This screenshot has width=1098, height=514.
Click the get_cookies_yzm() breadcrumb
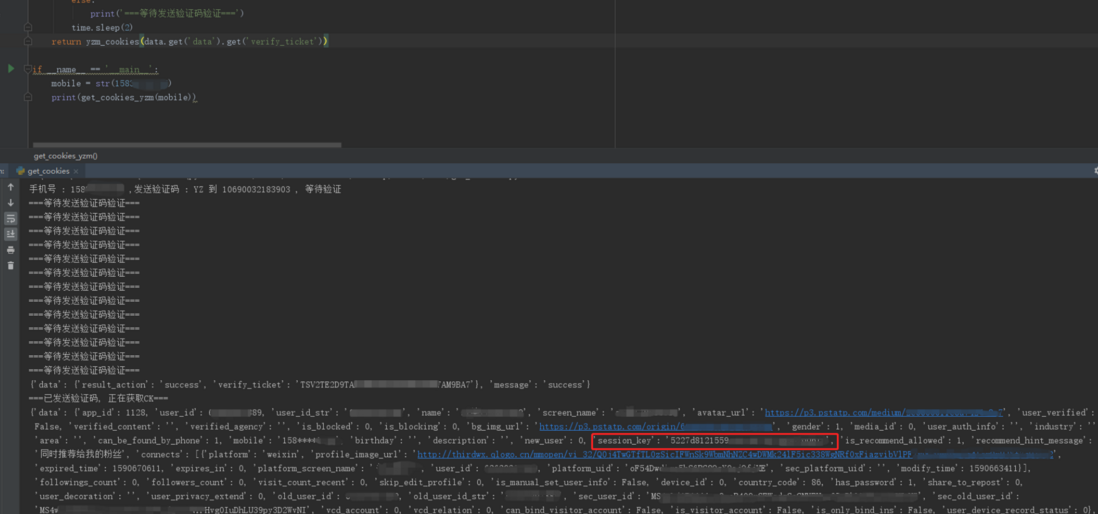(65, 156)
